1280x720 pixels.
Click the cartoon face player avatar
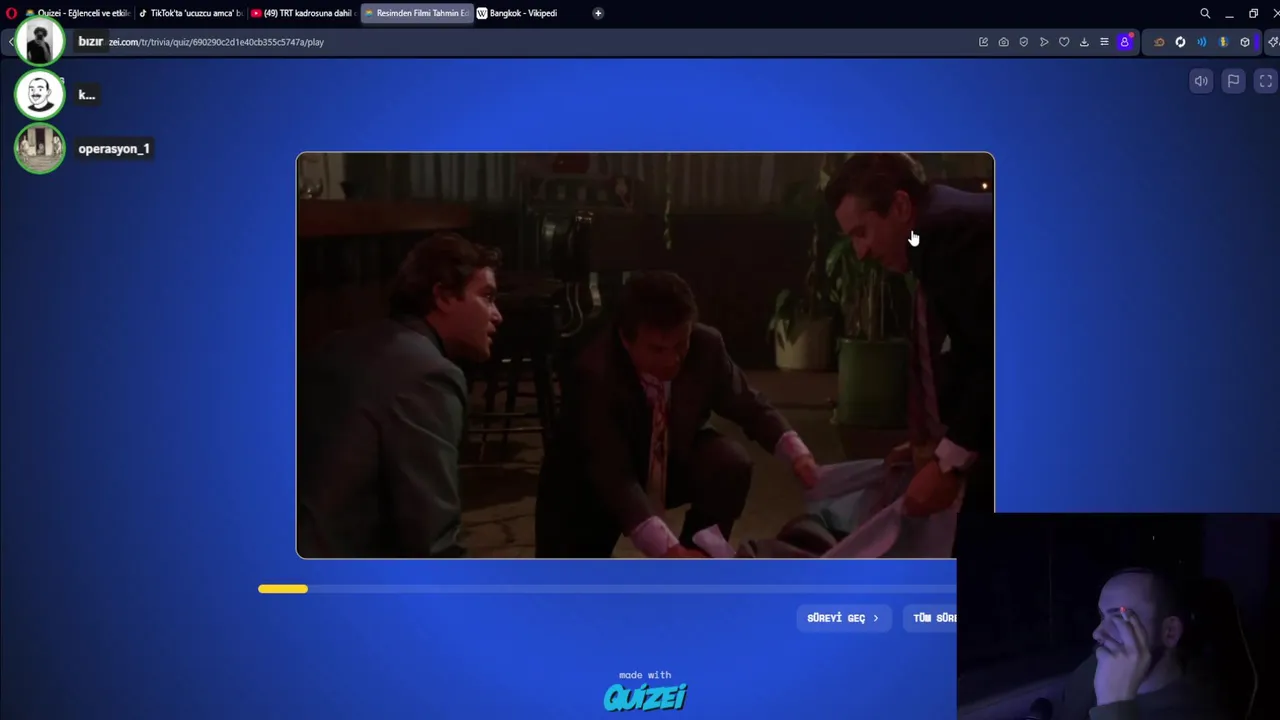click(x=40, y=95)
